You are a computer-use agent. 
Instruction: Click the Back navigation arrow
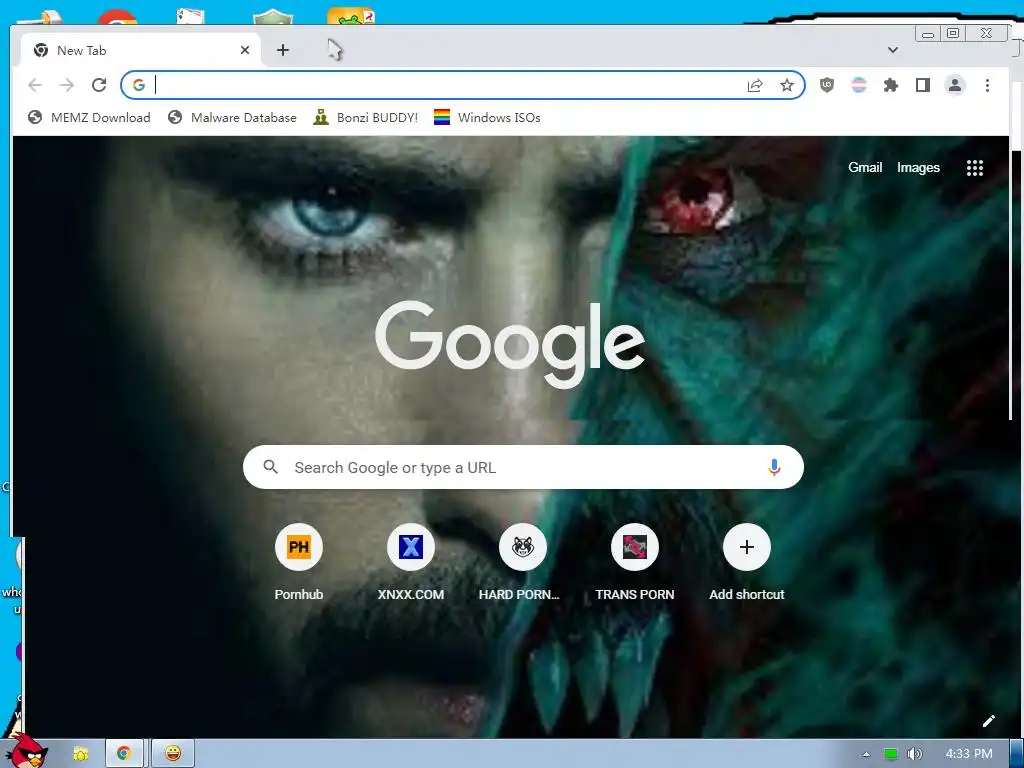click(35, 85)
